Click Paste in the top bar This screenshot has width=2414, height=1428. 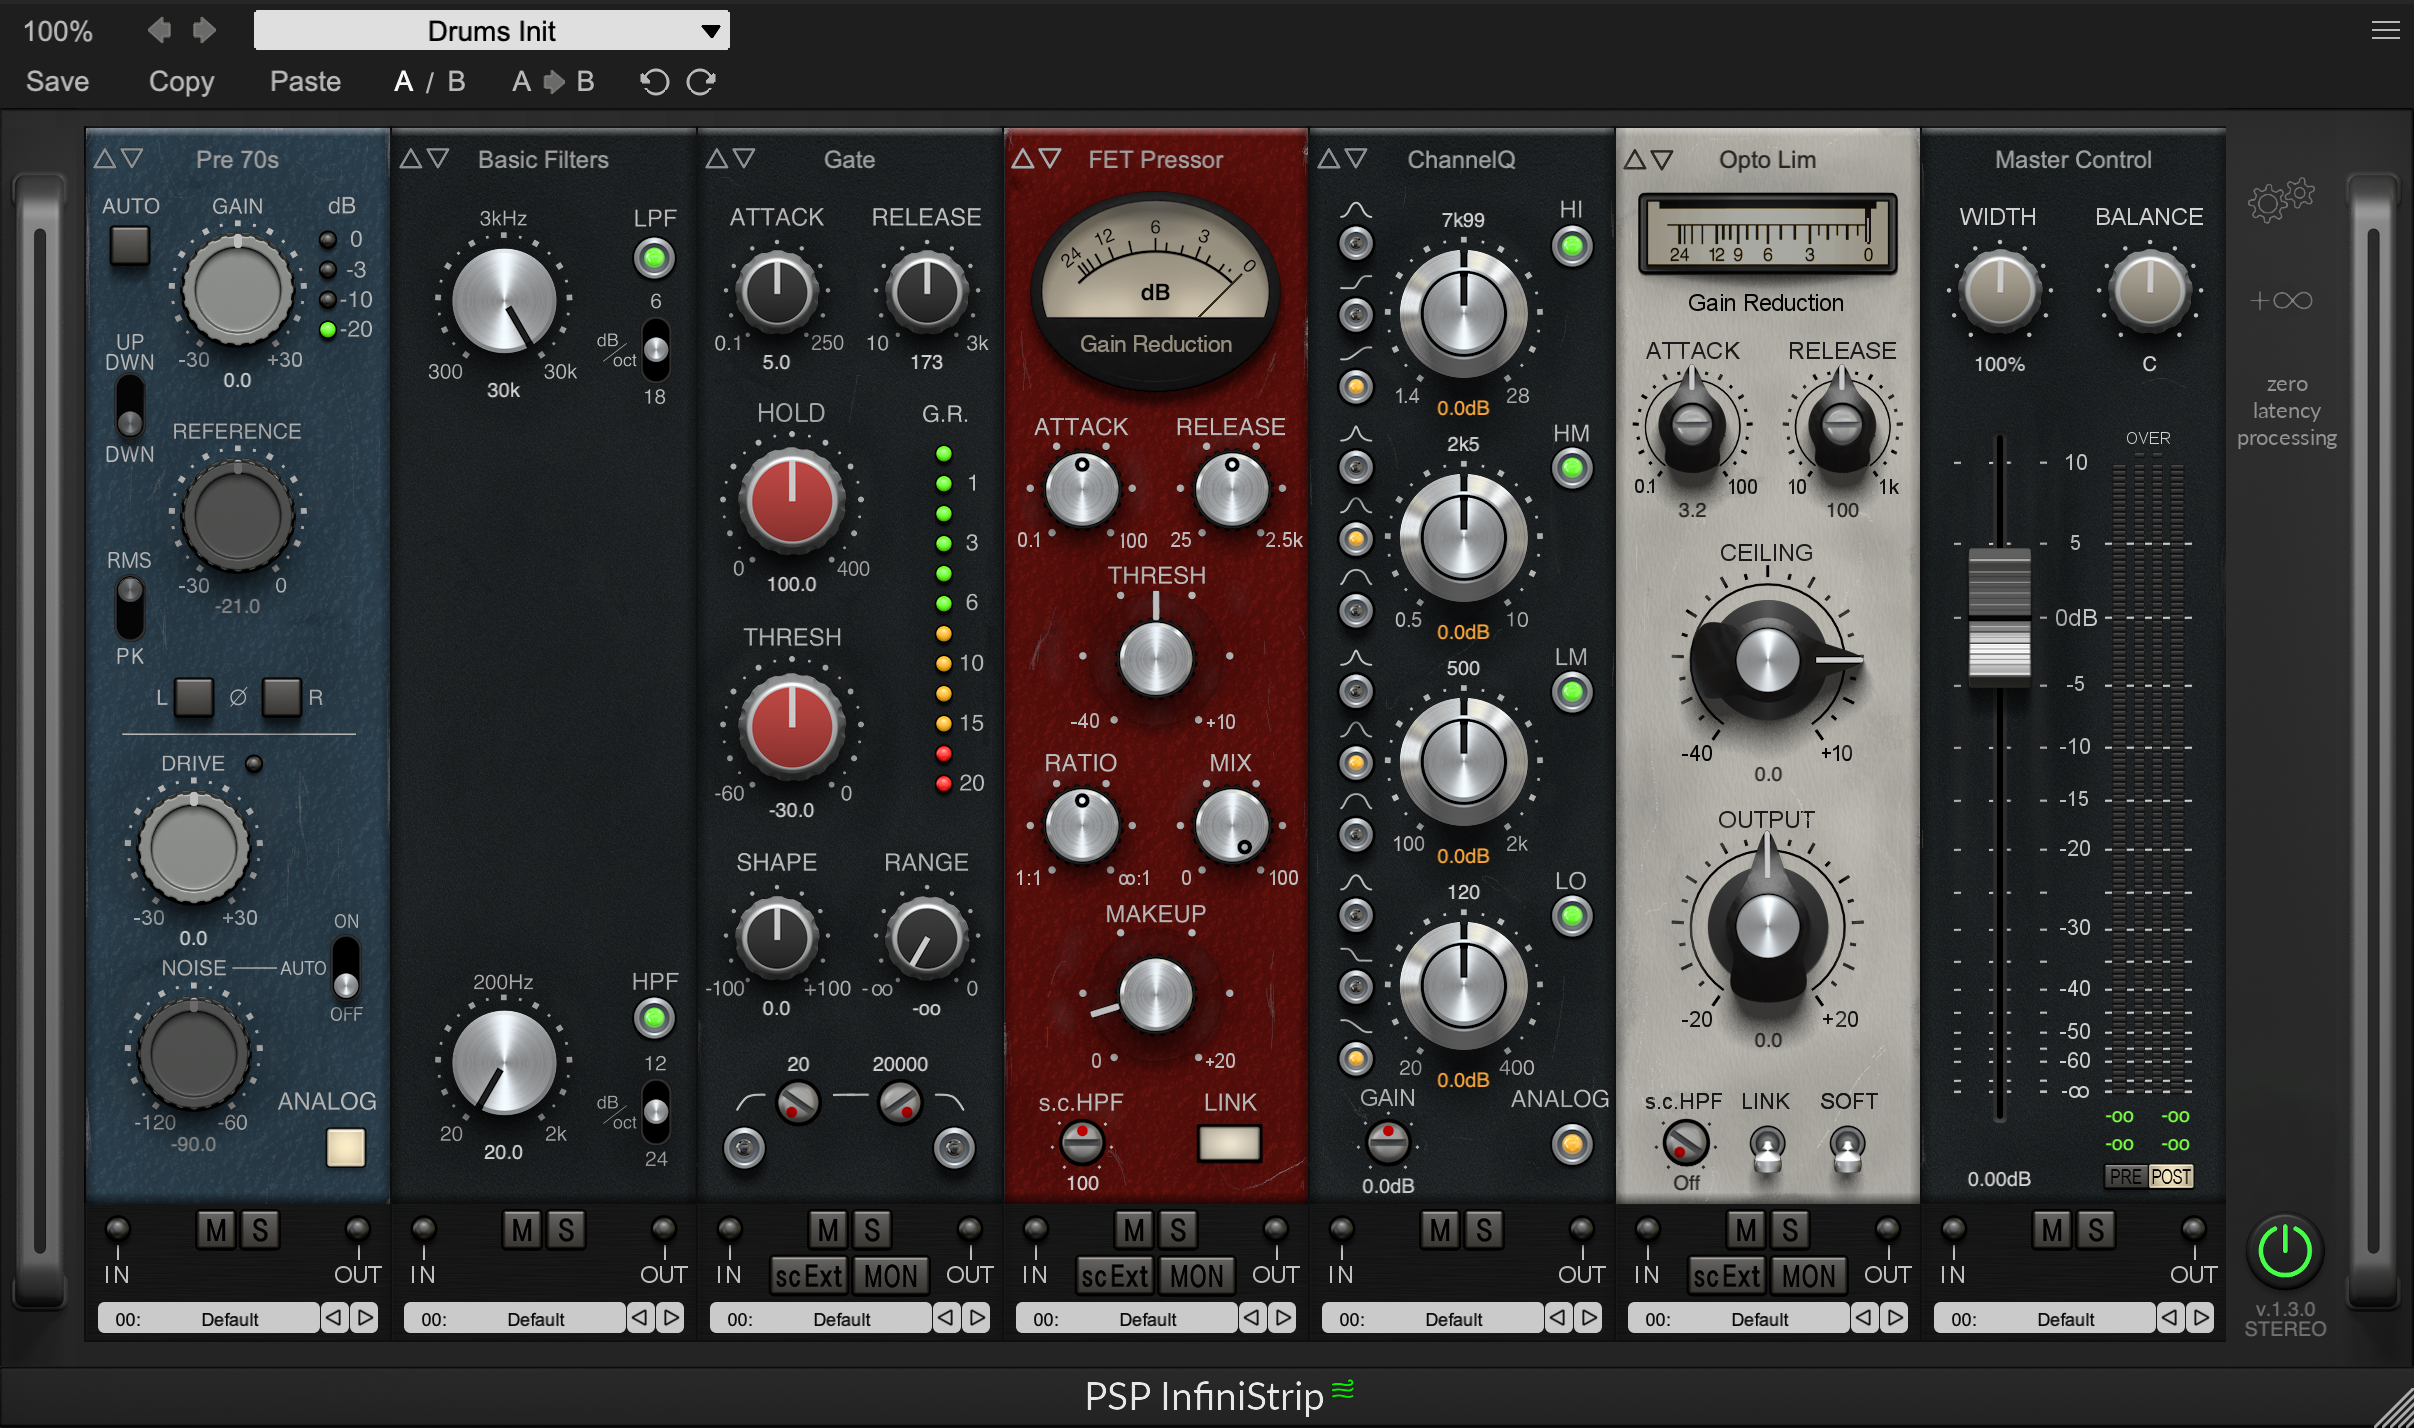click(x=305, y=81)
